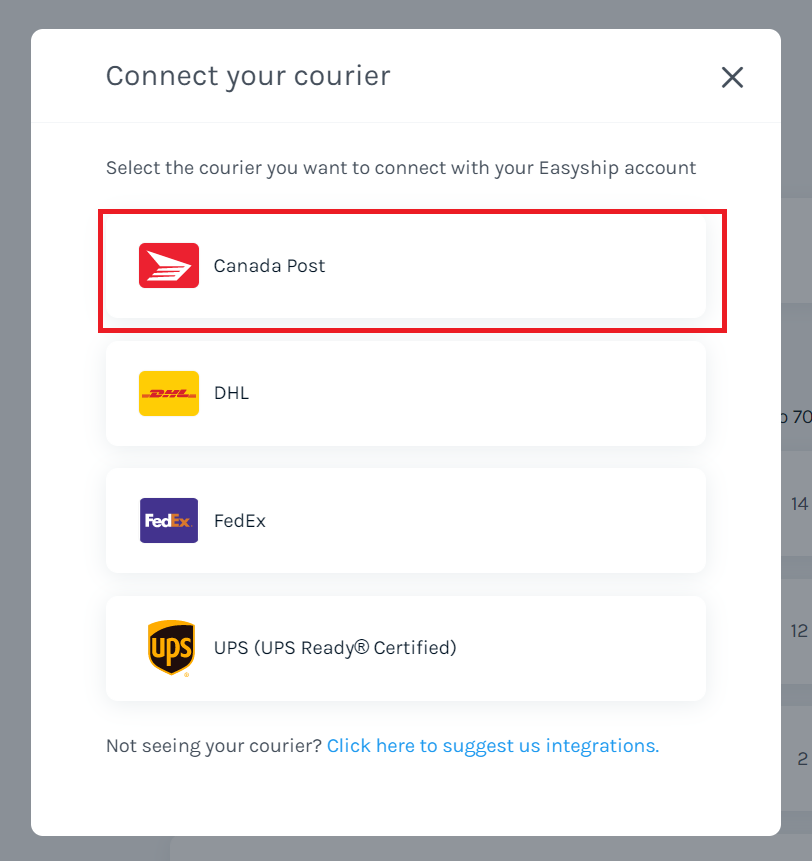Click the "Not seeing your courier?" text

(x=213, y=746)
